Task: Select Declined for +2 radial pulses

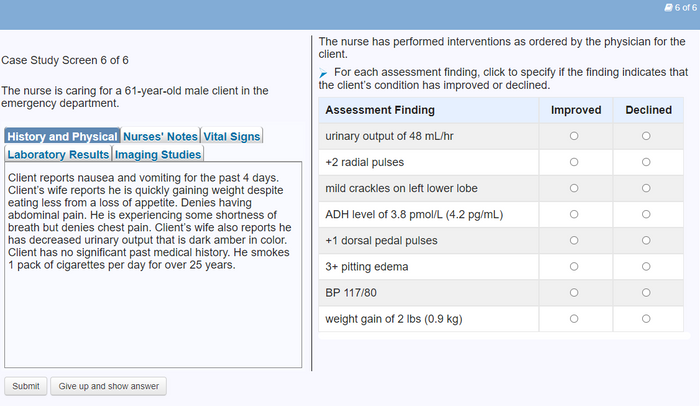Action: (x=647, y=162)
